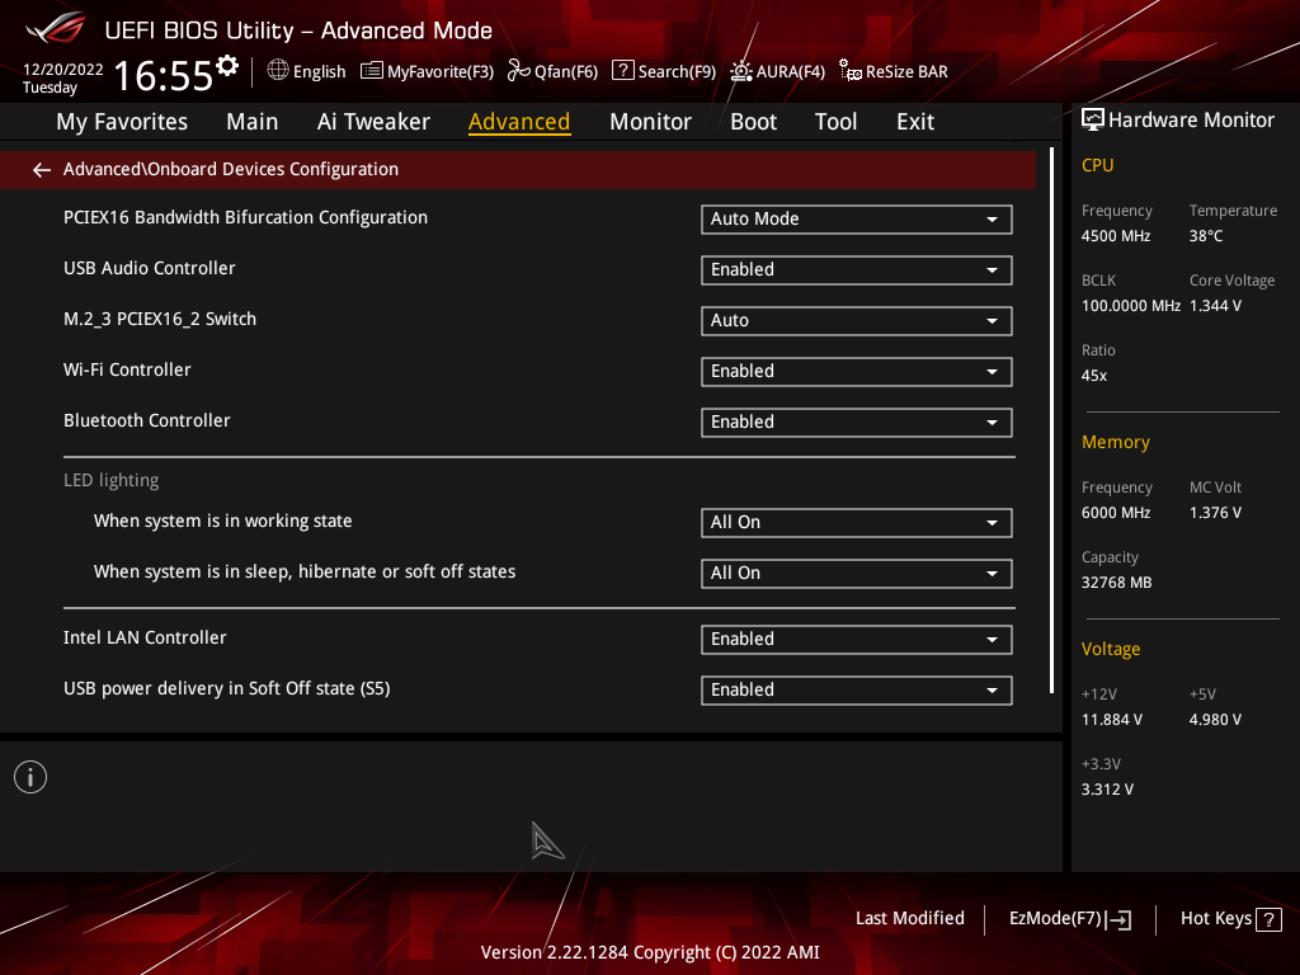Click EzMode(F7) label
The width and height of the screenshot is (1300, 975).
[x=1055, y=918]
